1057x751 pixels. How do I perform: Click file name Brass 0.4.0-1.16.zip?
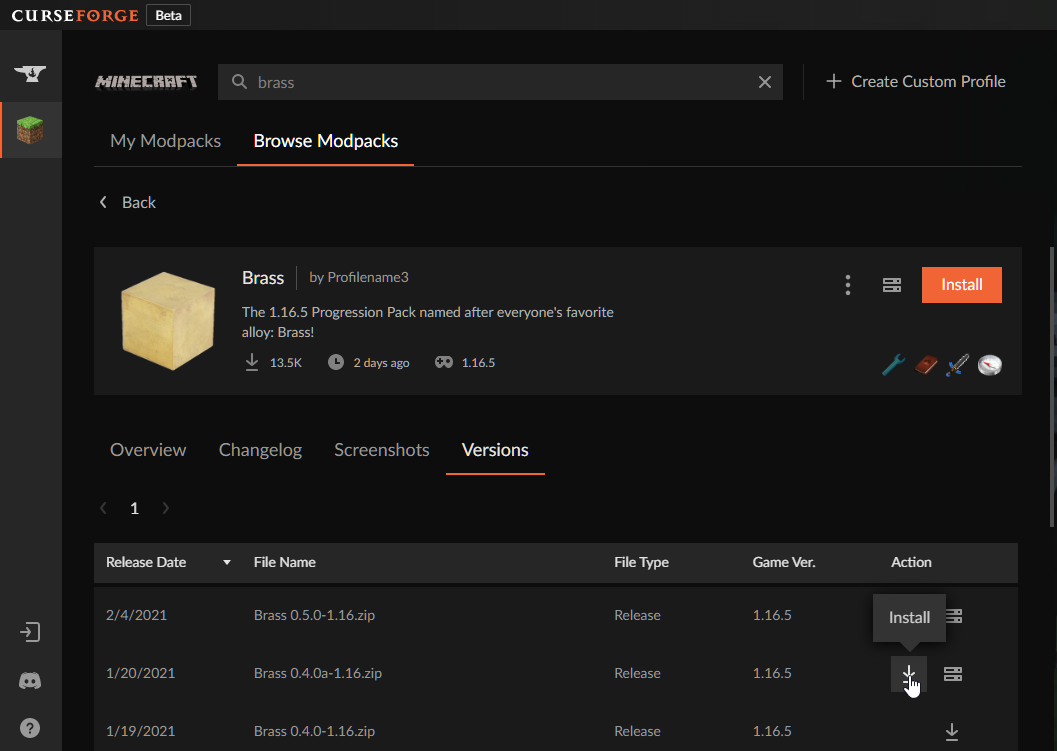[x=314, y=731]
